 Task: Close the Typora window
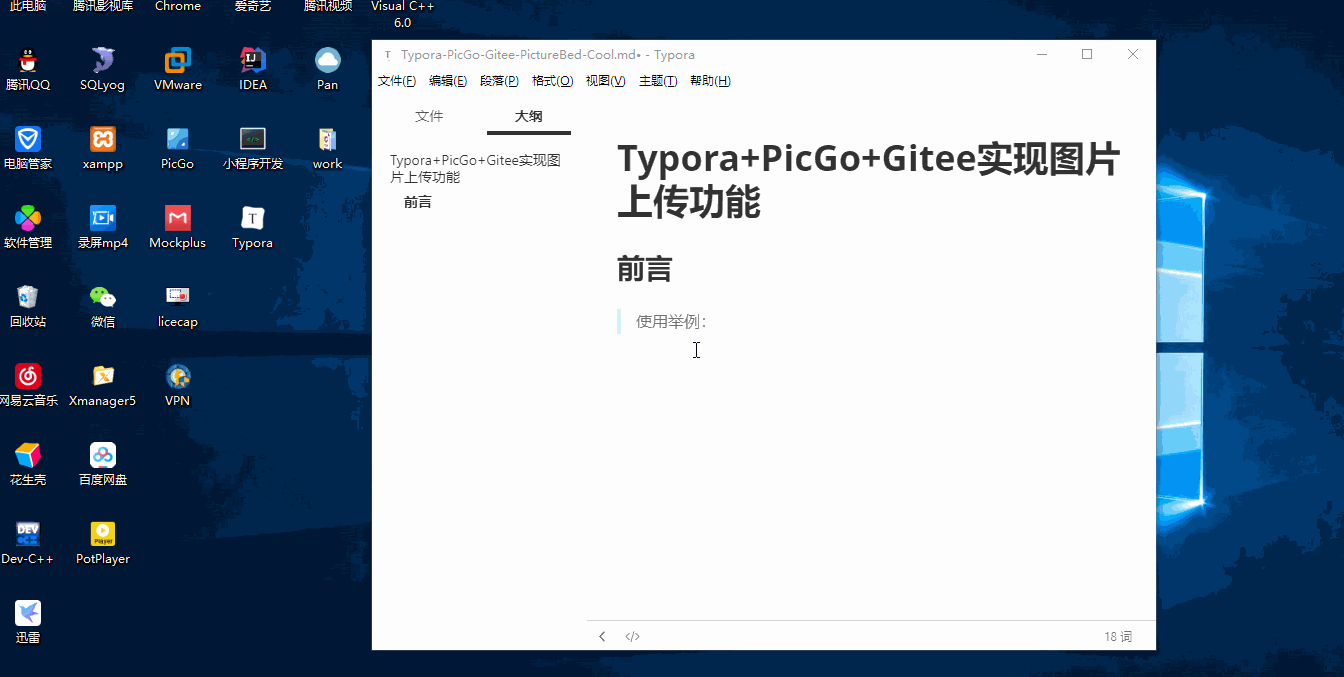pyautogui.click(x=1133, y=54)
